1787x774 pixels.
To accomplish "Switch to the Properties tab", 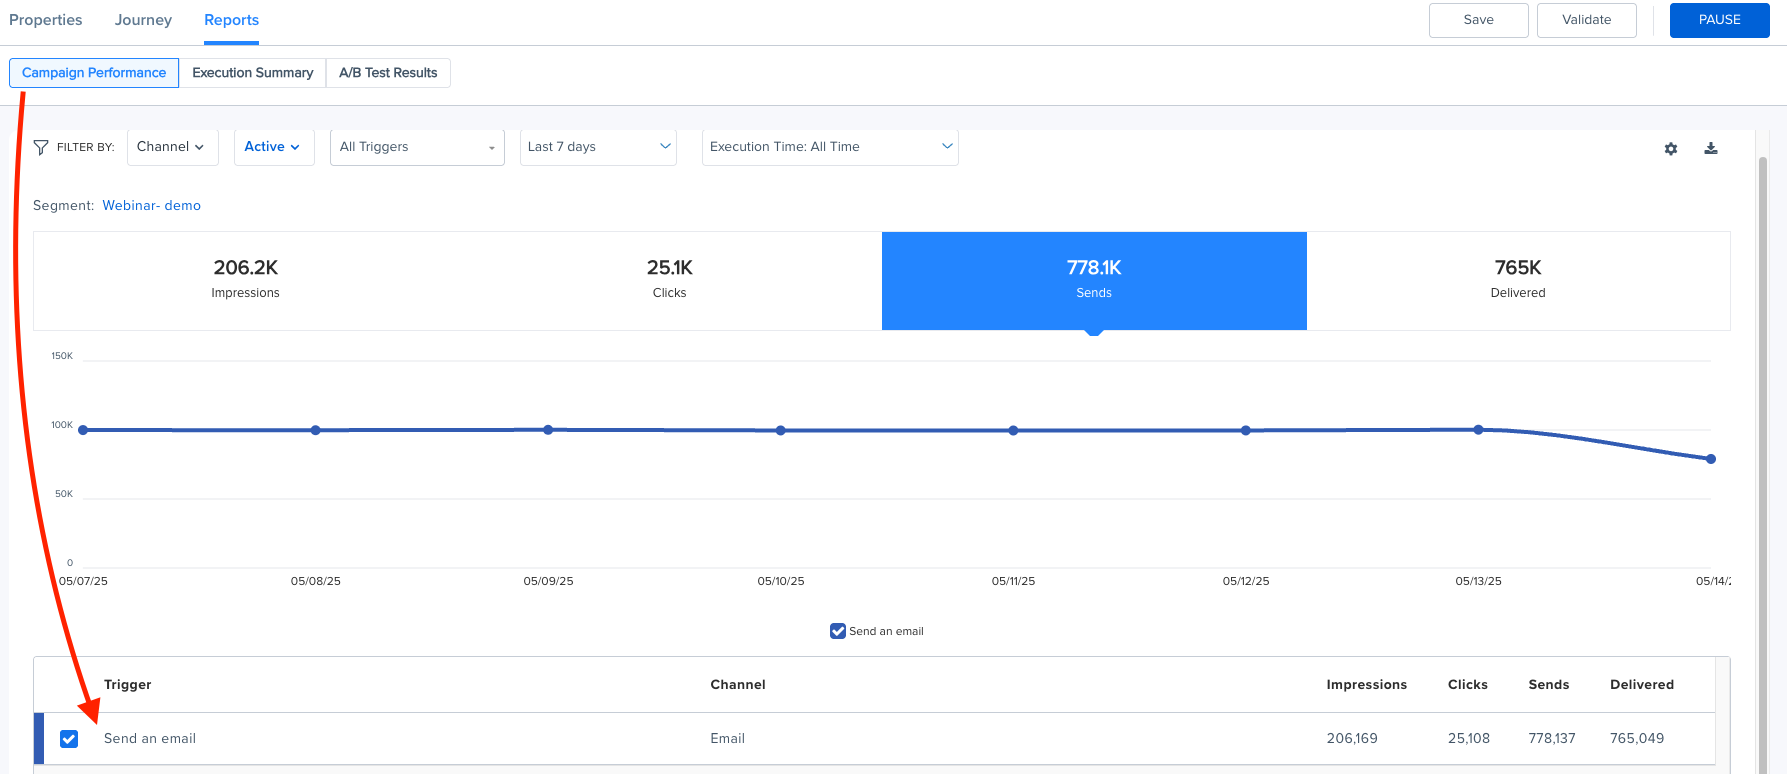I will [46, 20].
